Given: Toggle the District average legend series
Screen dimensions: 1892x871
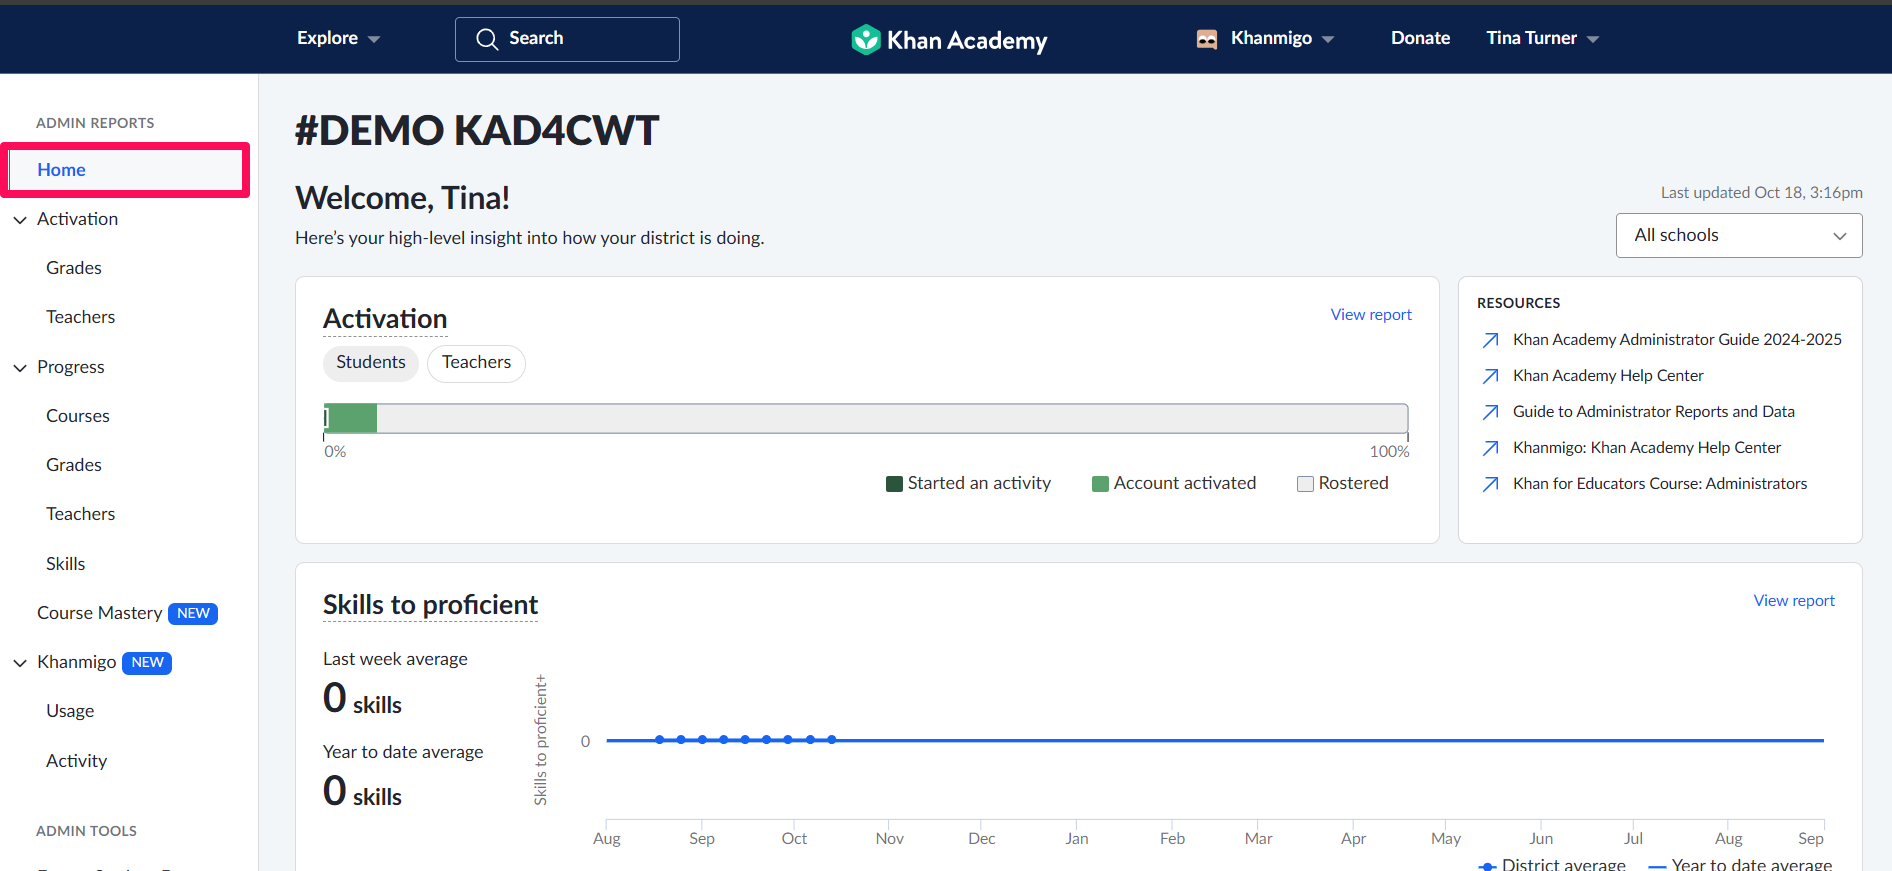Looking at the screenshot, I should [1552, 864].
